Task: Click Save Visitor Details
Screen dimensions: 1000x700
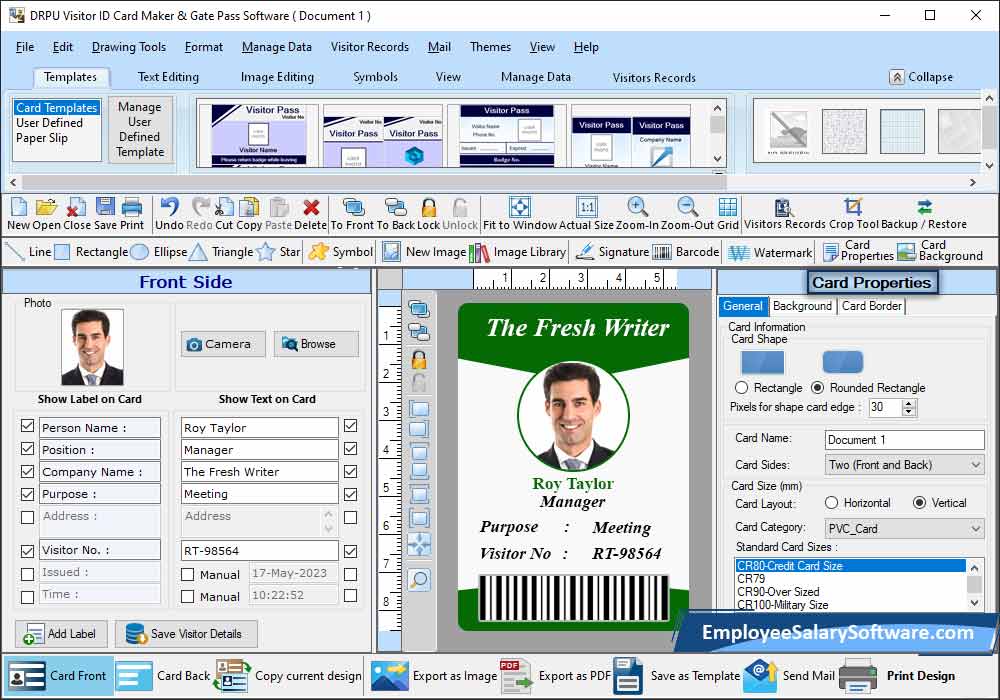Action: (x=186, y=634)
